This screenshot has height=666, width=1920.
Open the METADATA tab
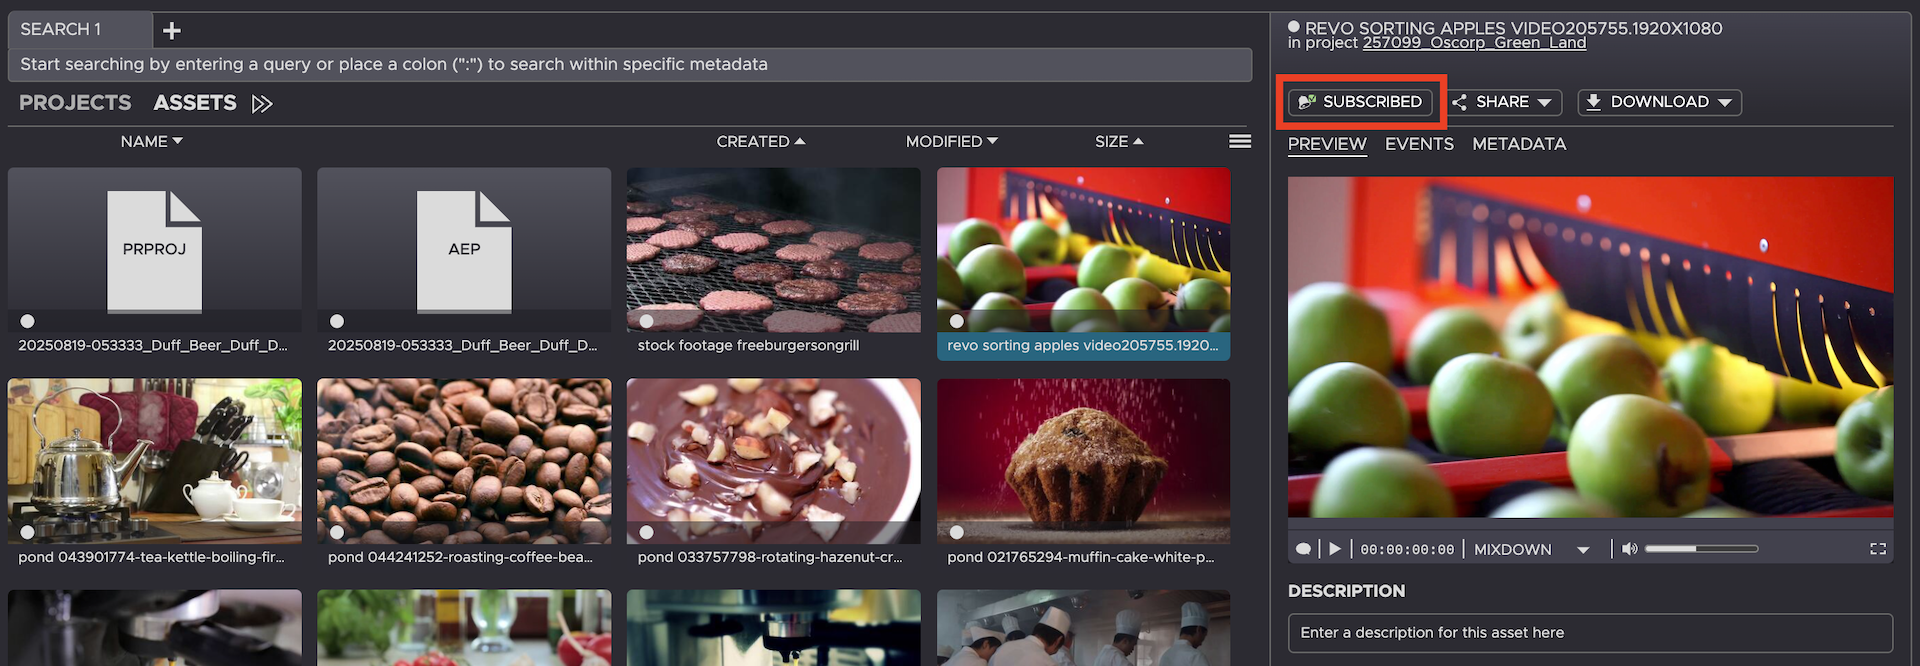tap(1518, 144)
